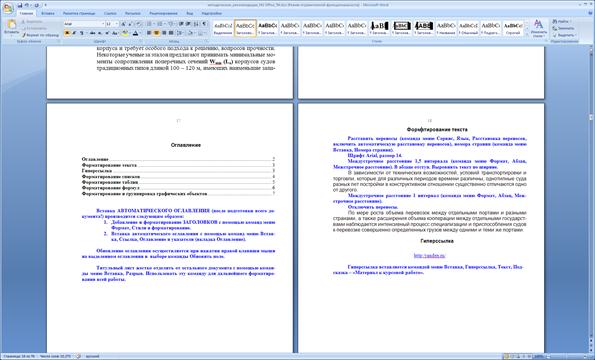Paste using the large Вставить clipboard button
This screenshot has height=360, width=595.
click(x=11, y=27)
